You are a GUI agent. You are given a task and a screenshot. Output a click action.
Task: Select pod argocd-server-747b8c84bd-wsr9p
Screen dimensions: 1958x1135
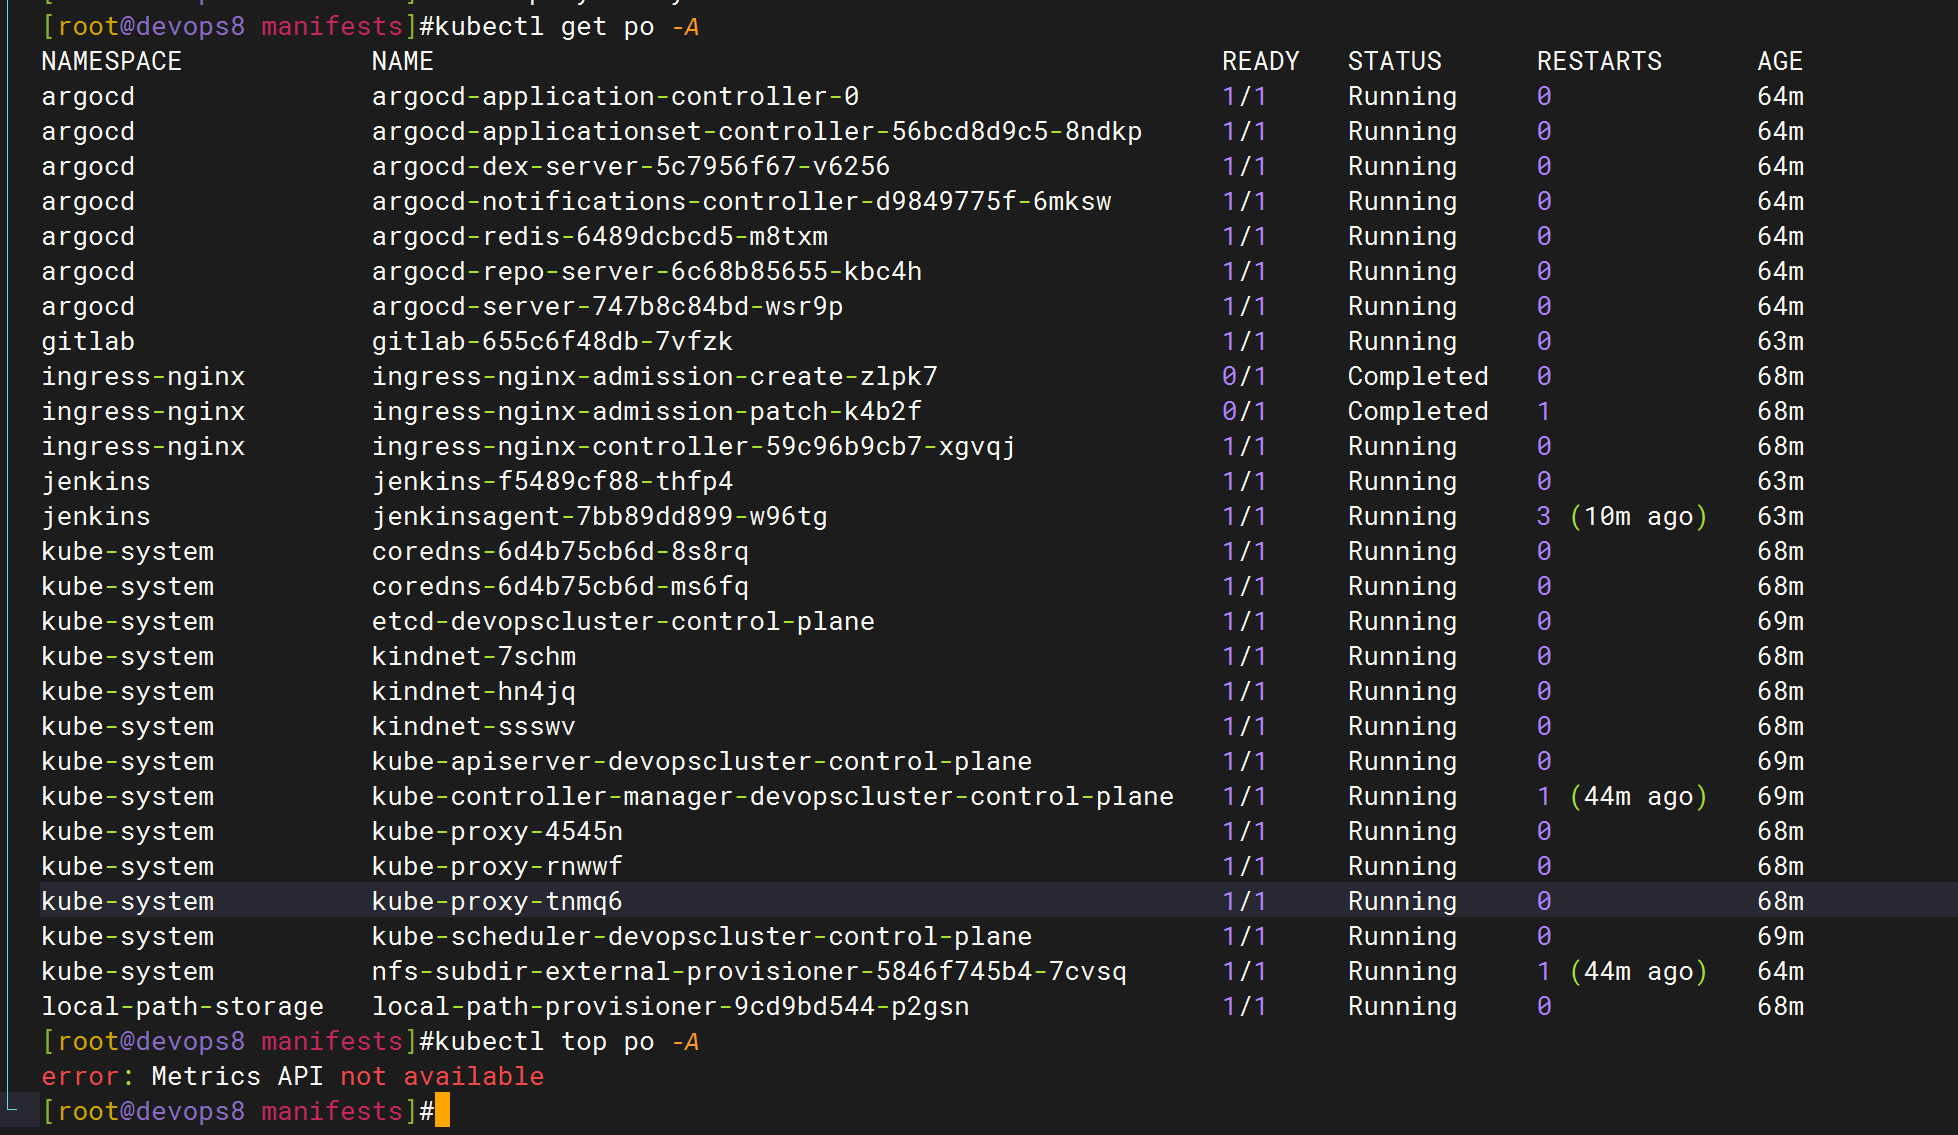tap(608, 306)
